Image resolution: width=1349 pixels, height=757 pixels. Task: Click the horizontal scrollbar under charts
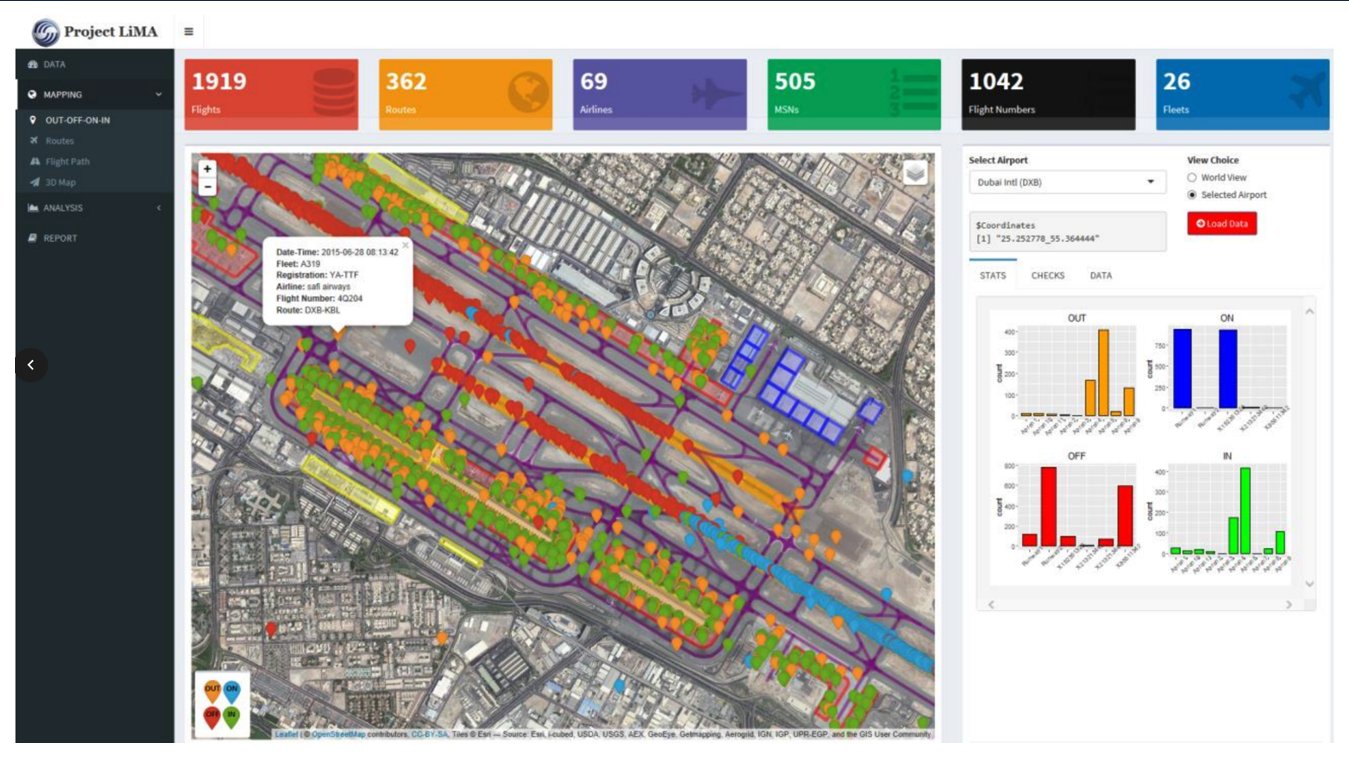pos(1140,604)
